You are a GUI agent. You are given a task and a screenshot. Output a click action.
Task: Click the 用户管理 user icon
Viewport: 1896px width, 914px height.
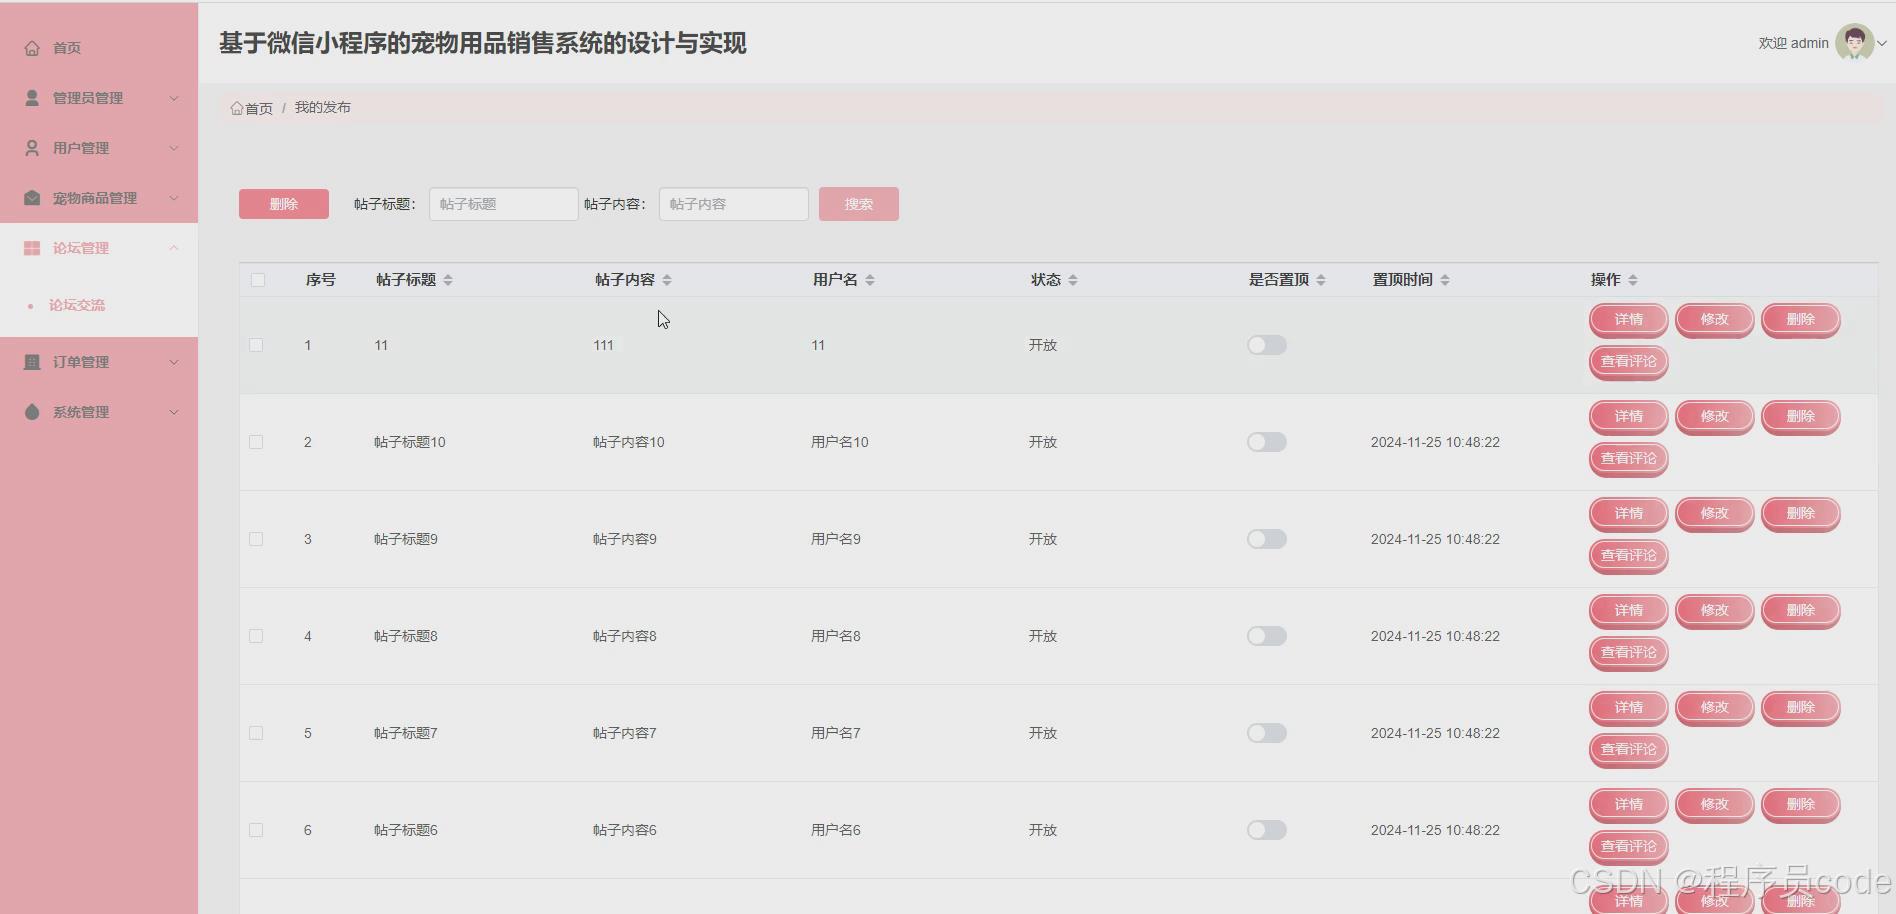pos(31,147)
